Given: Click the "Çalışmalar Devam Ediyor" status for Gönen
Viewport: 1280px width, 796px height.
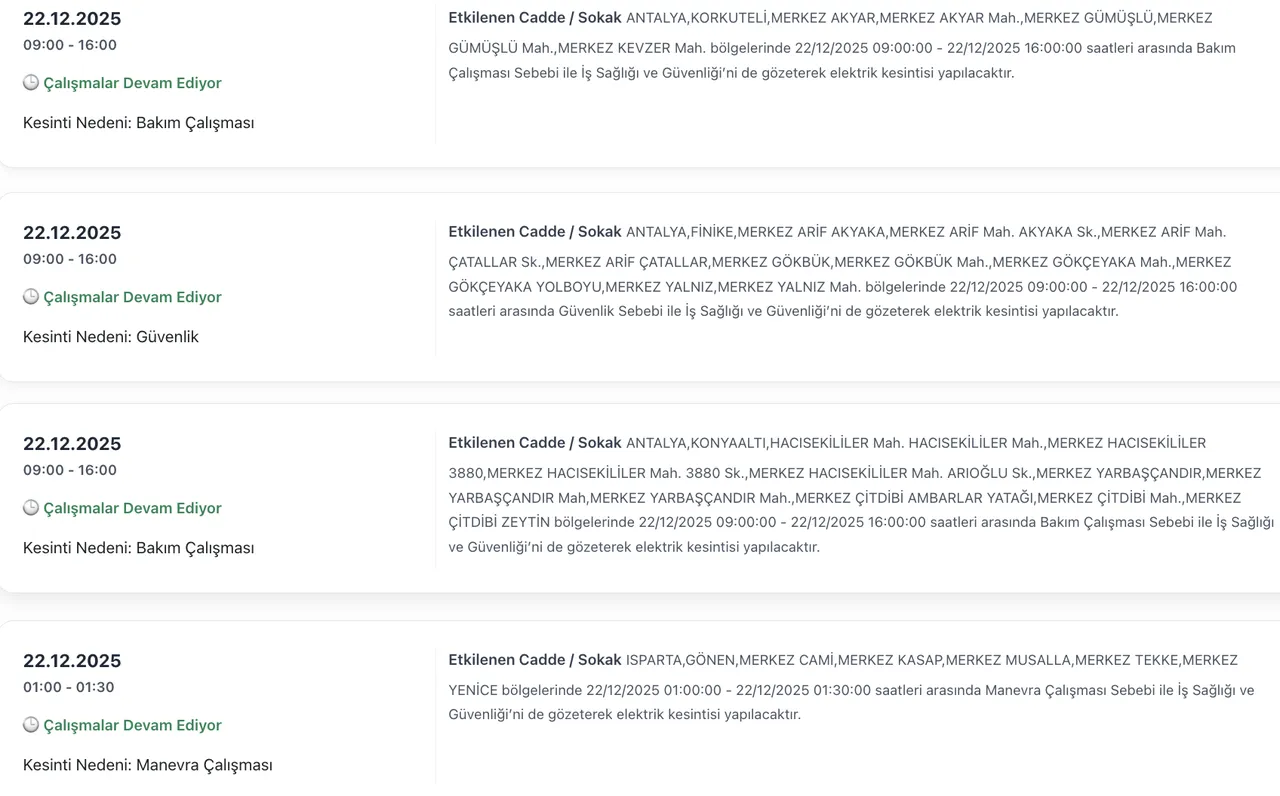Looking at the screenshot, I should tap(132, 725).
